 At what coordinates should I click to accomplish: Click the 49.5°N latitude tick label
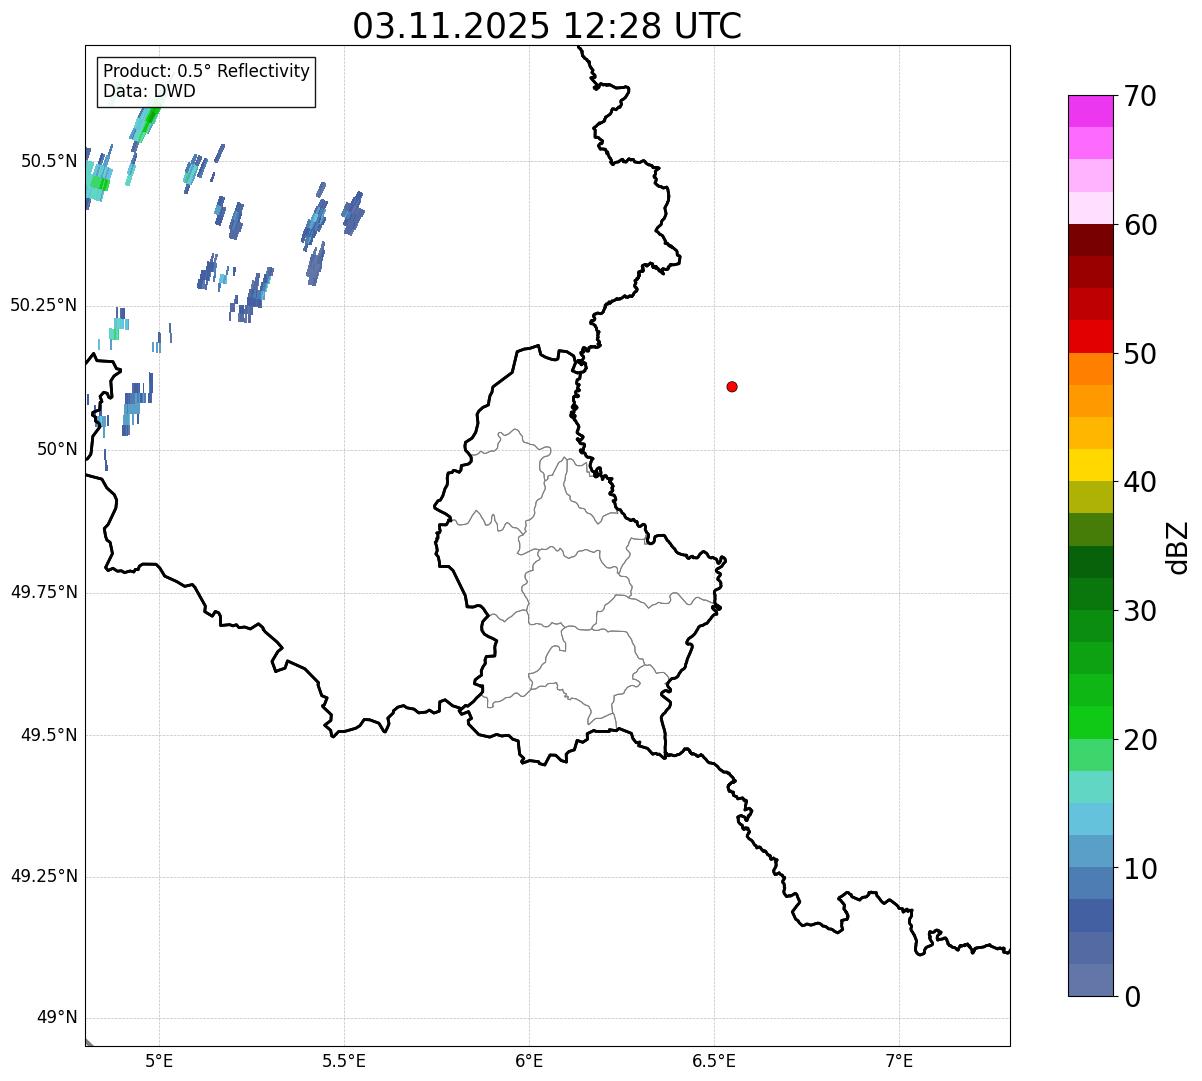coord(49,735)
